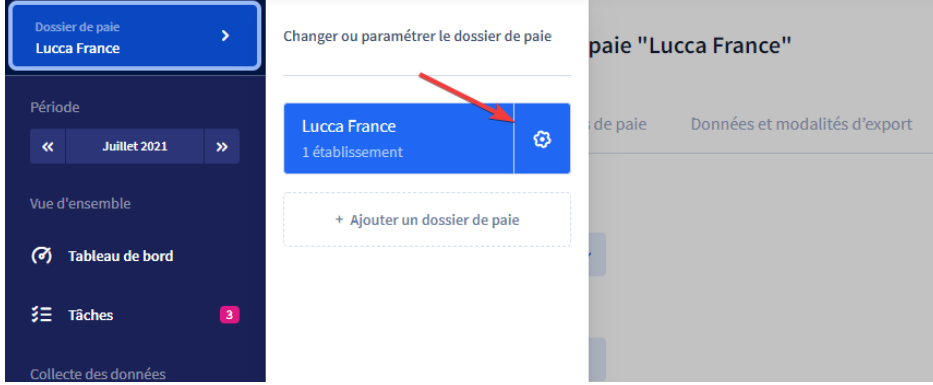Click the Vue d'ensemble section heading
This screenshot has width=933, height=385.
pos(80,204)
